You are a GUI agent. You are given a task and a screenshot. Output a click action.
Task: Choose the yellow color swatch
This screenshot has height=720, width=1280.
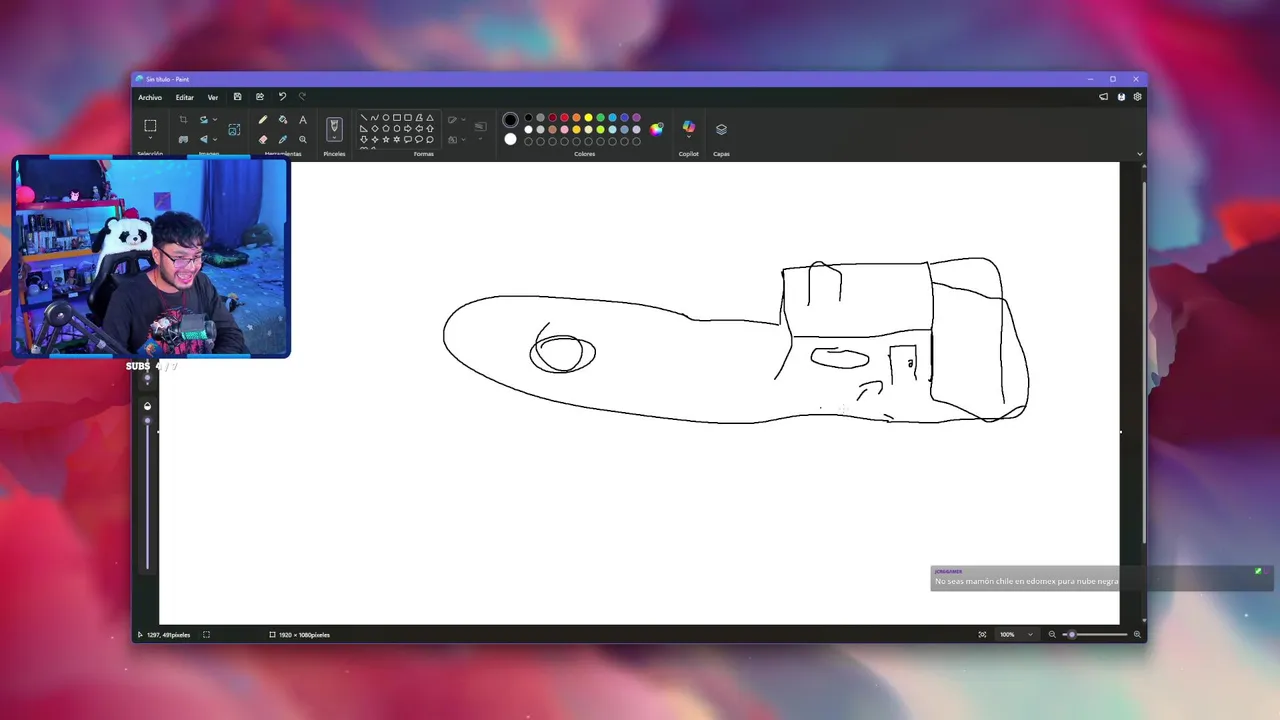pos(588,118)
